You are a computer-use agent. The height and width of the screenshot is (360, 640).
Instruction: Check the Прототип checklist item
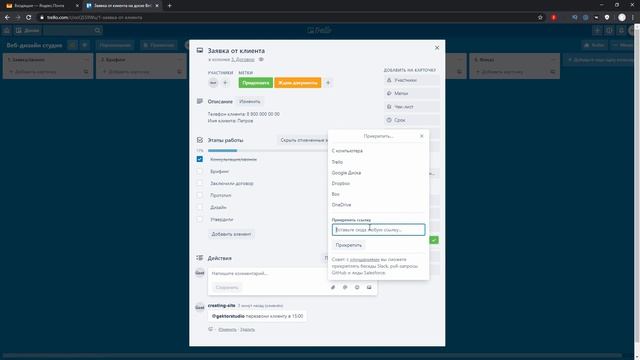point(200,195)
